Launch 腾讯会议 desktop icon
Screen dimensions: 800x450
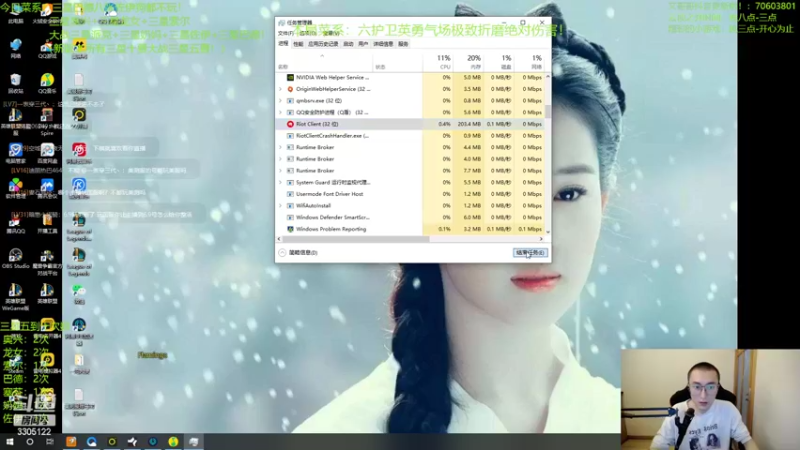click(x=47, y=188)
